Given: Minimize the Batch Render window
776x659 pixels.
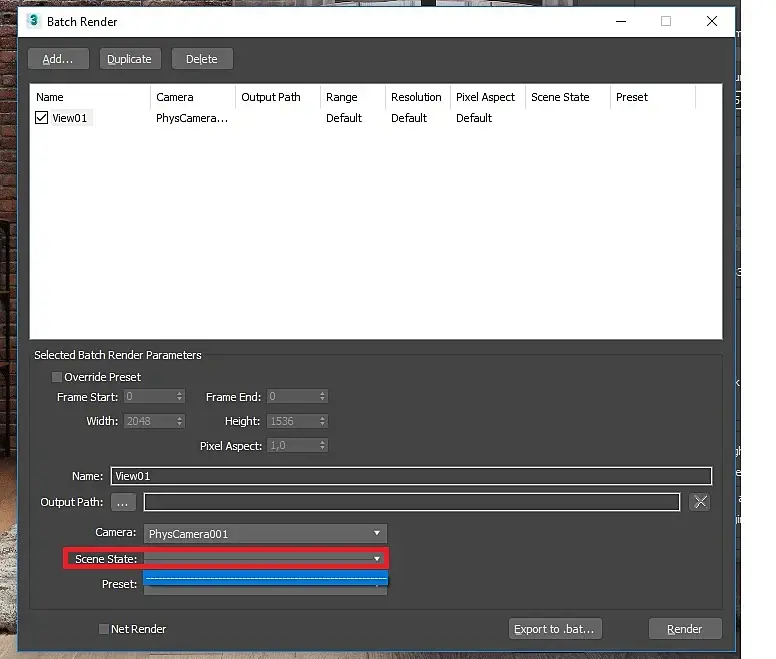Looking at the screenshot, I should click(619, 21).
